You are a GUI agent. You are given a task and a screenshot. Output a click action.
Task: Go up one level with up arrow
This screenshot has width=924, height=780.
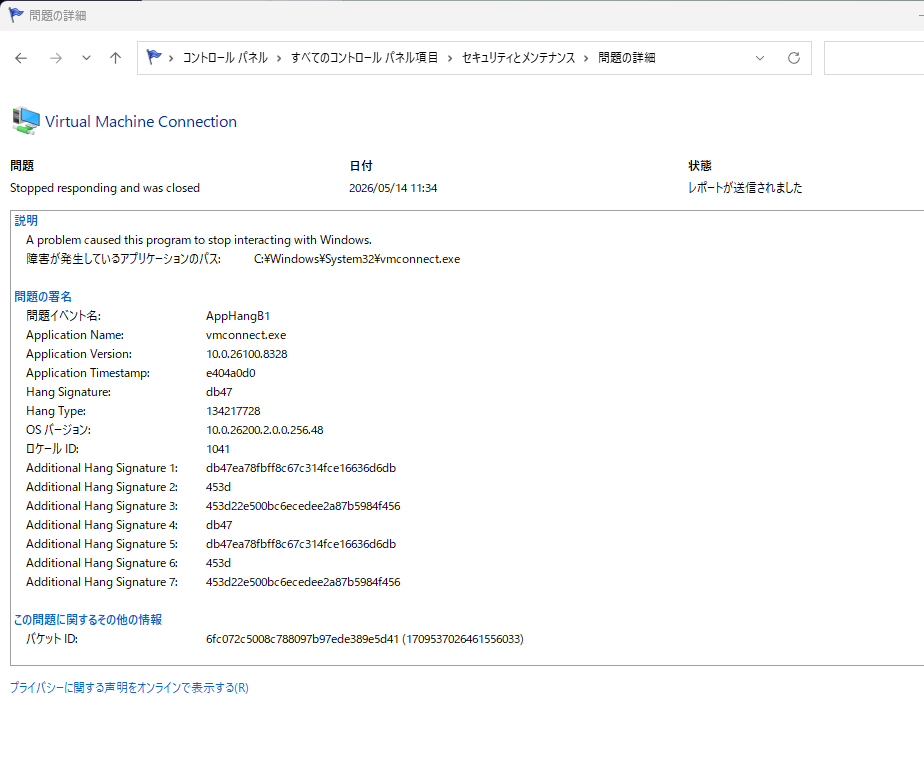click(116, 58)
